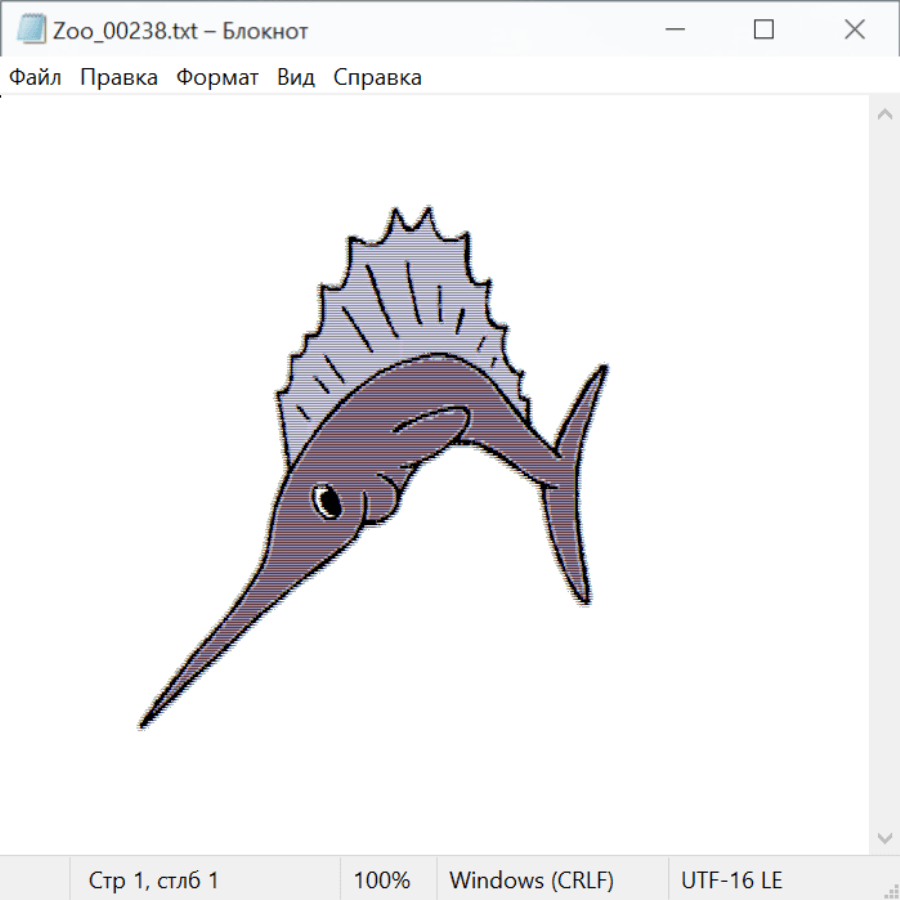Close the Zoo_00238.txt window
Image resolution: width=900 pixels, height=900 pixels.
click(854, 30)
